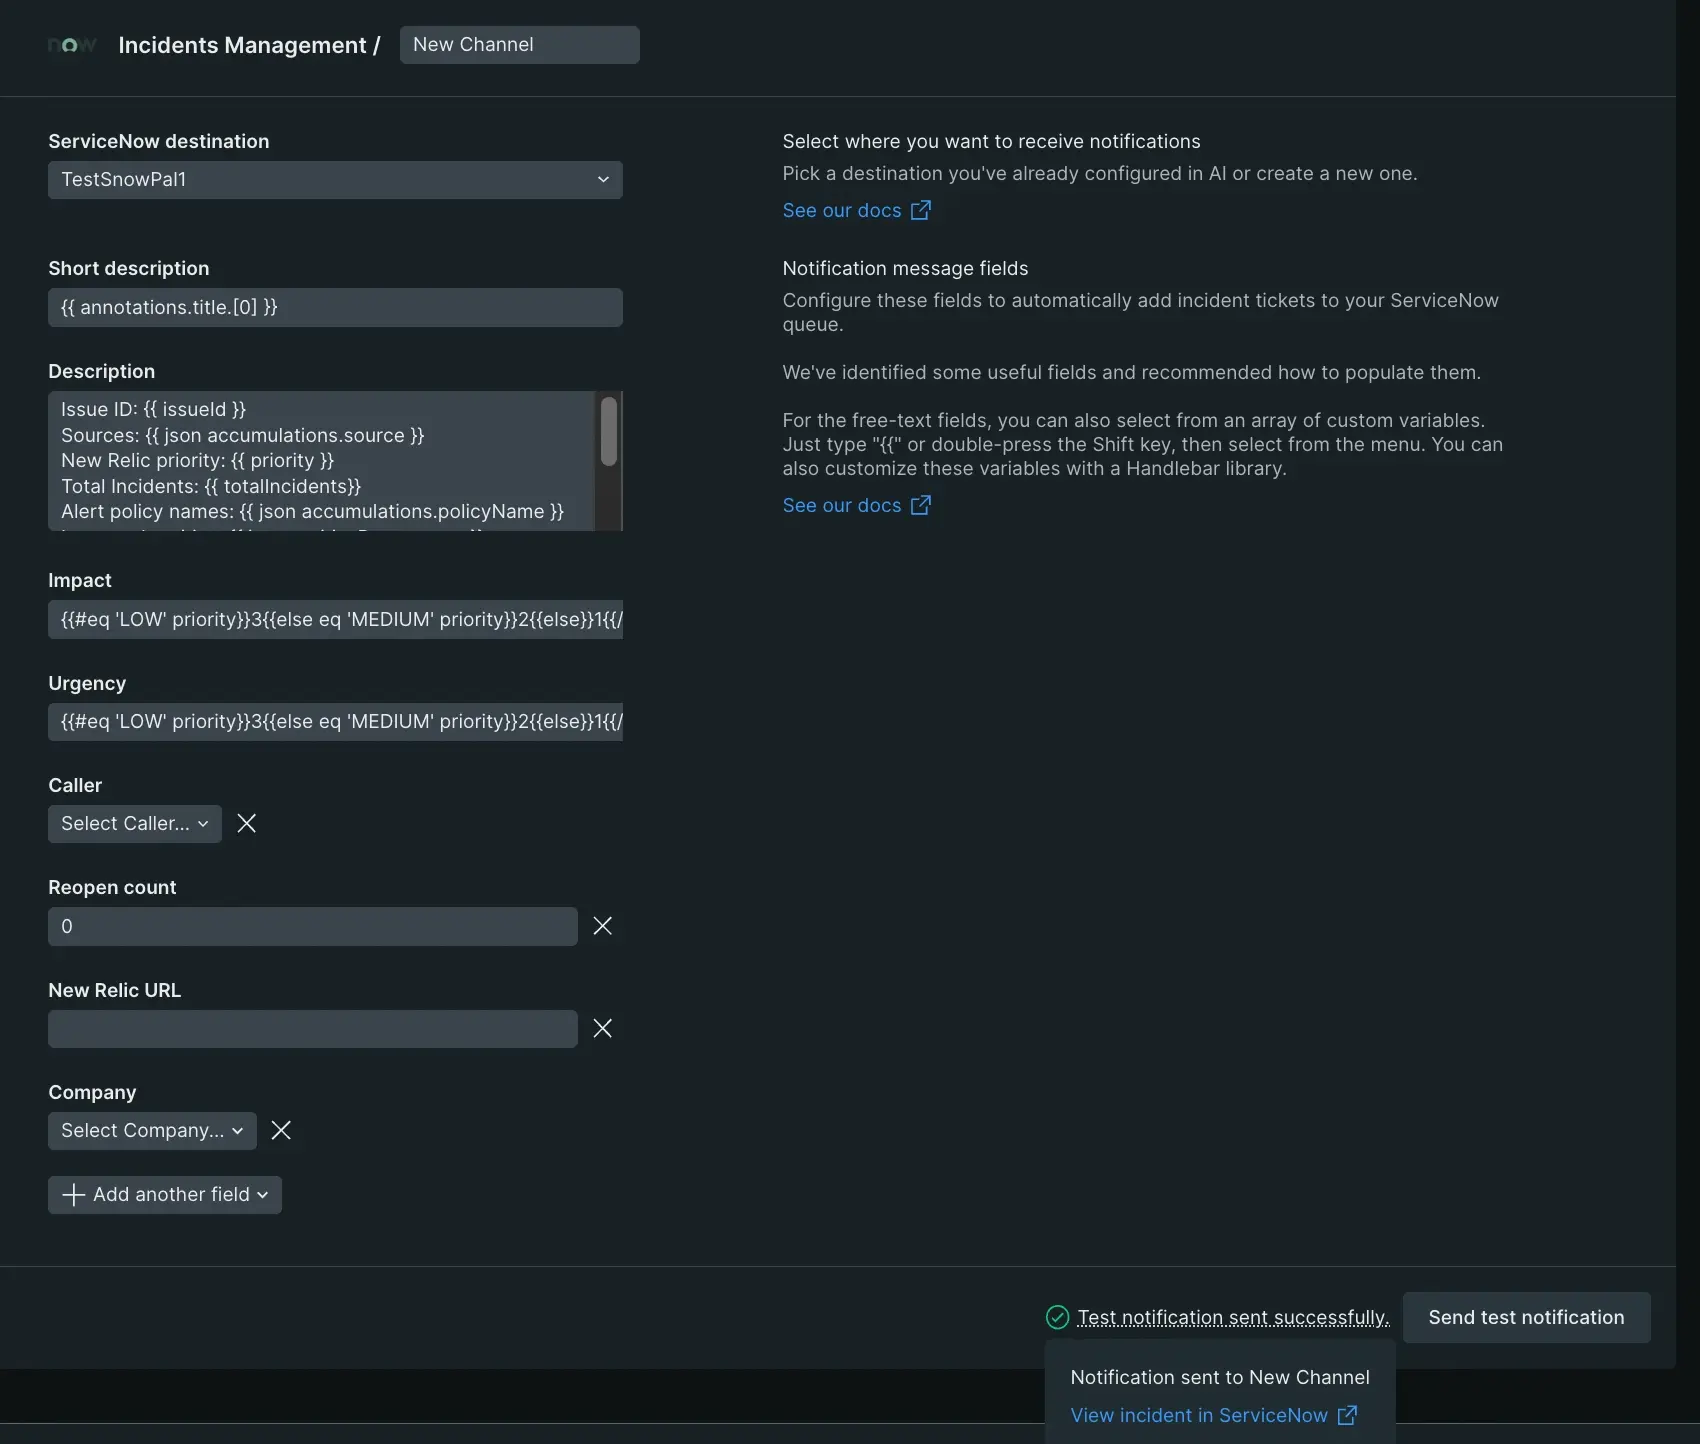Delete the New Relic URL field
This screenshot has height=1444, width=1700.
(x=602, y=1028)
